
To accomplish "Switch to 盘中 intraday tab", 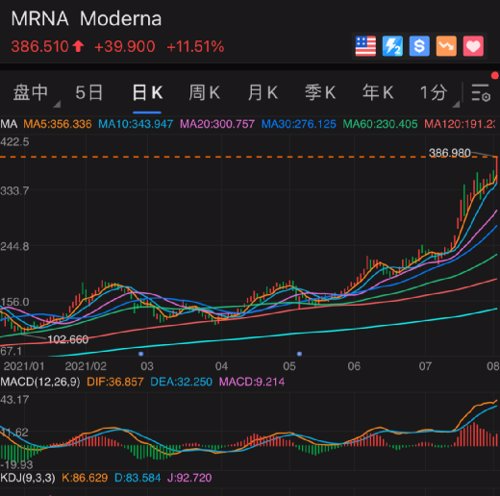I will pos(30,93).
